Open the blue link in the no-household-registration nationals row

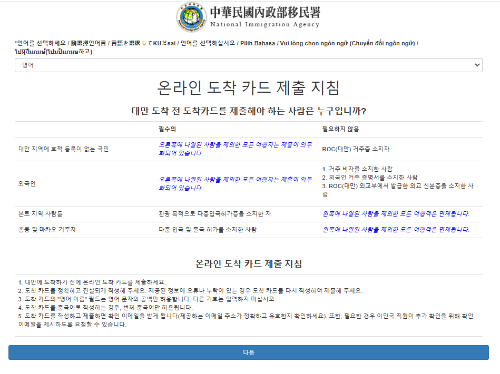(235, 149)
